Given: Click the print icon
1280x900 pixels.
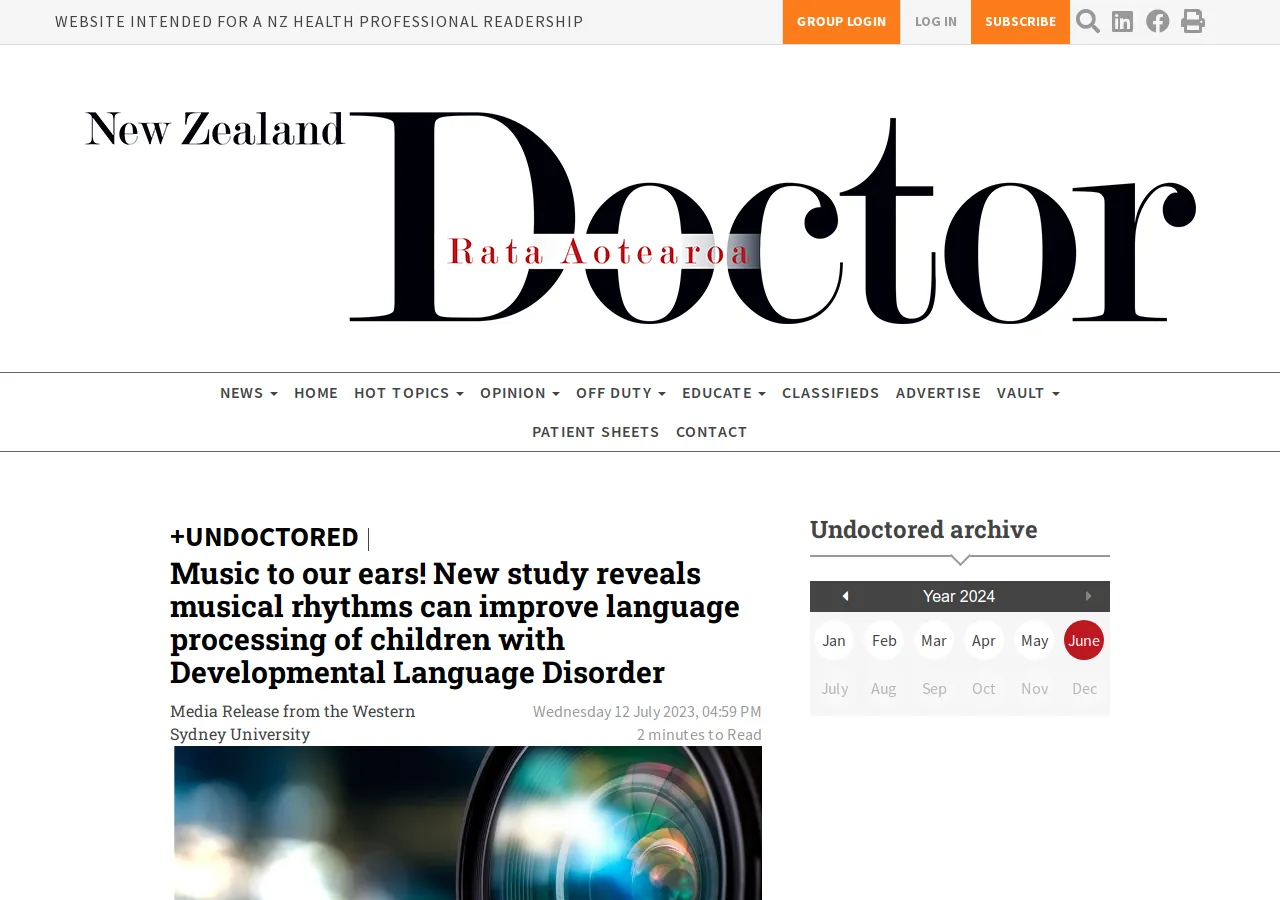Looking at the screenshot, I should 1192,21.
